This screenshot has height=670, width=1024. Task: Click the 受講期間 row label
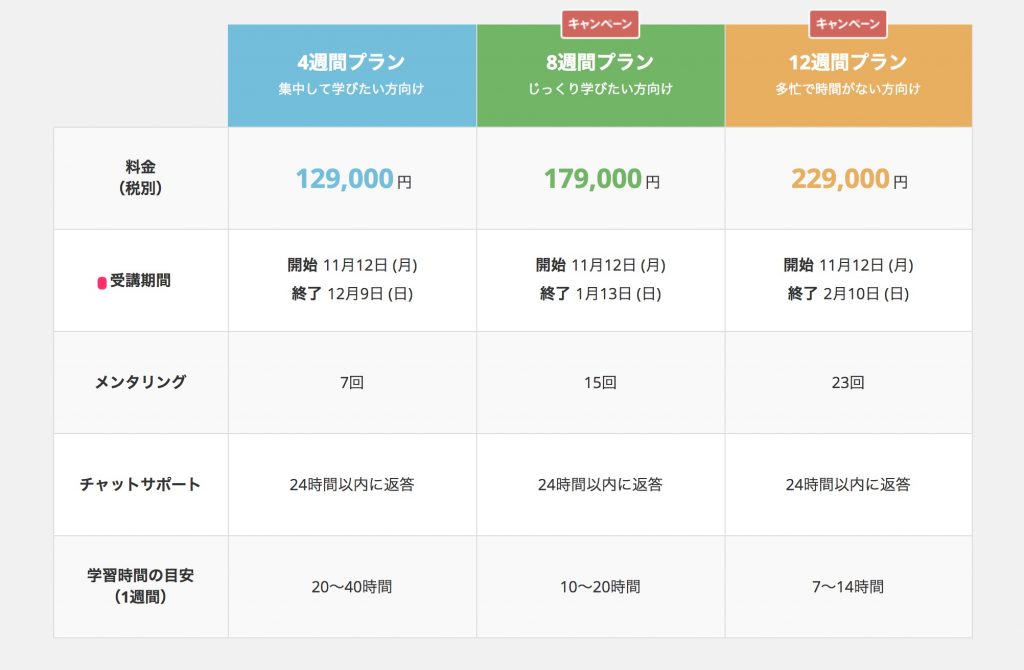coord(140,281)
